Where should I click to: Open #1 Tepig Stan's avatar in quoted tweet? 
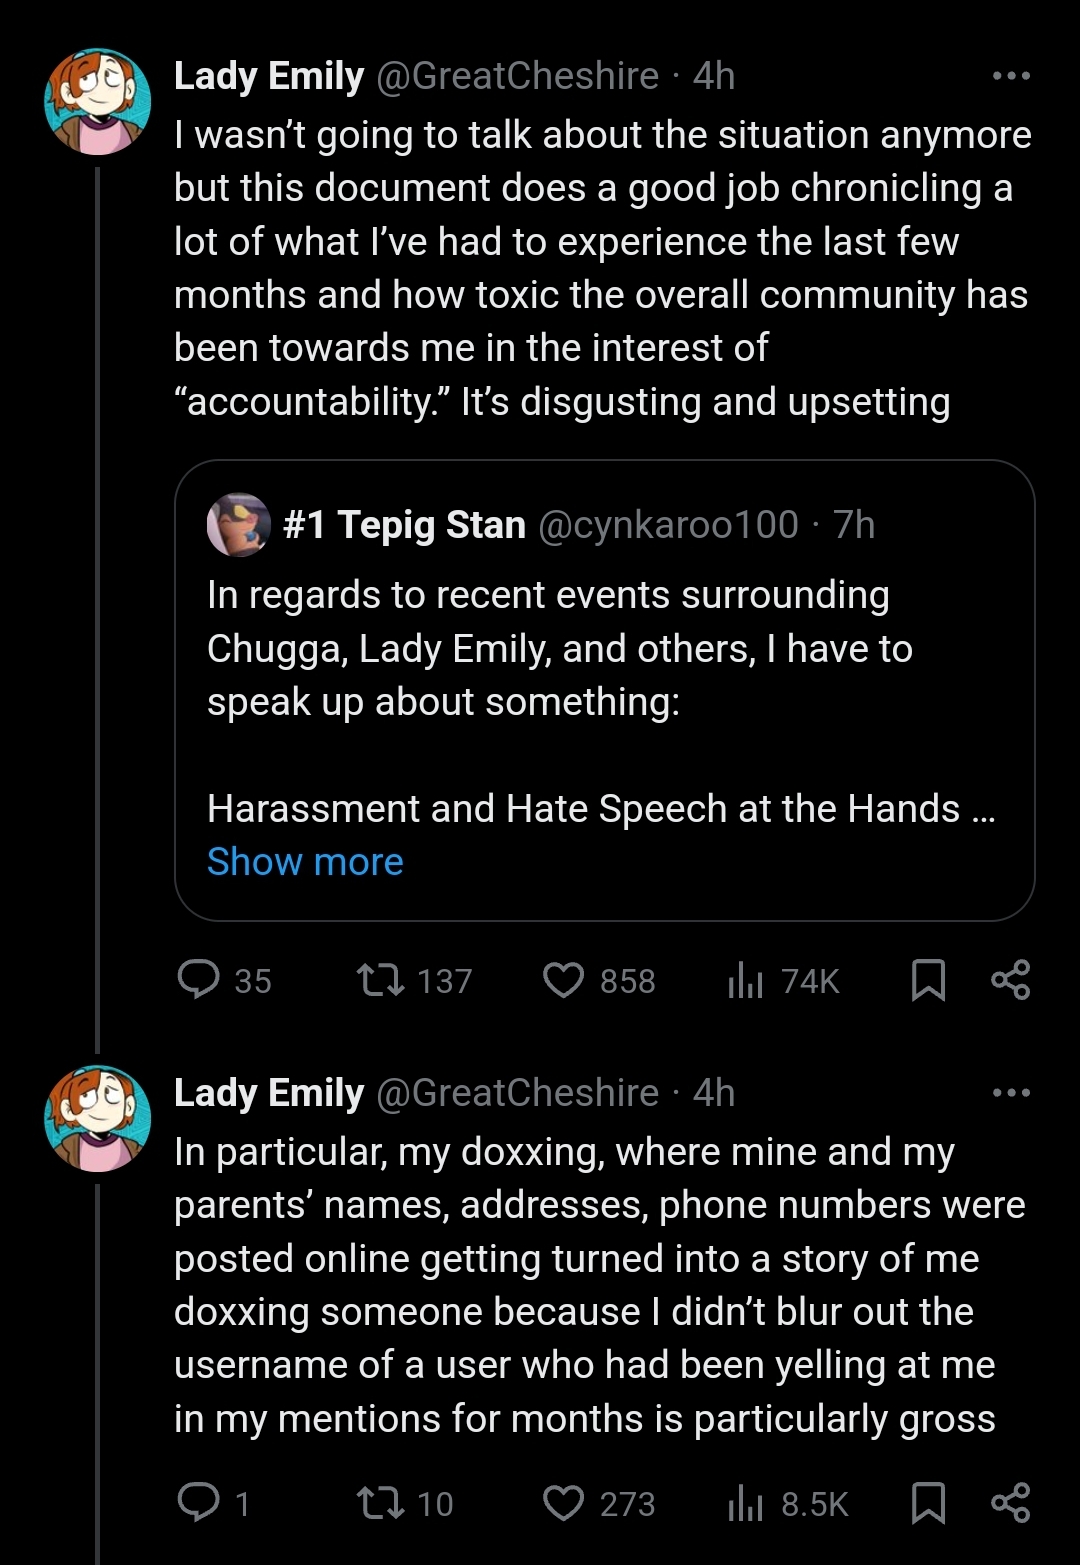point(238,524)
